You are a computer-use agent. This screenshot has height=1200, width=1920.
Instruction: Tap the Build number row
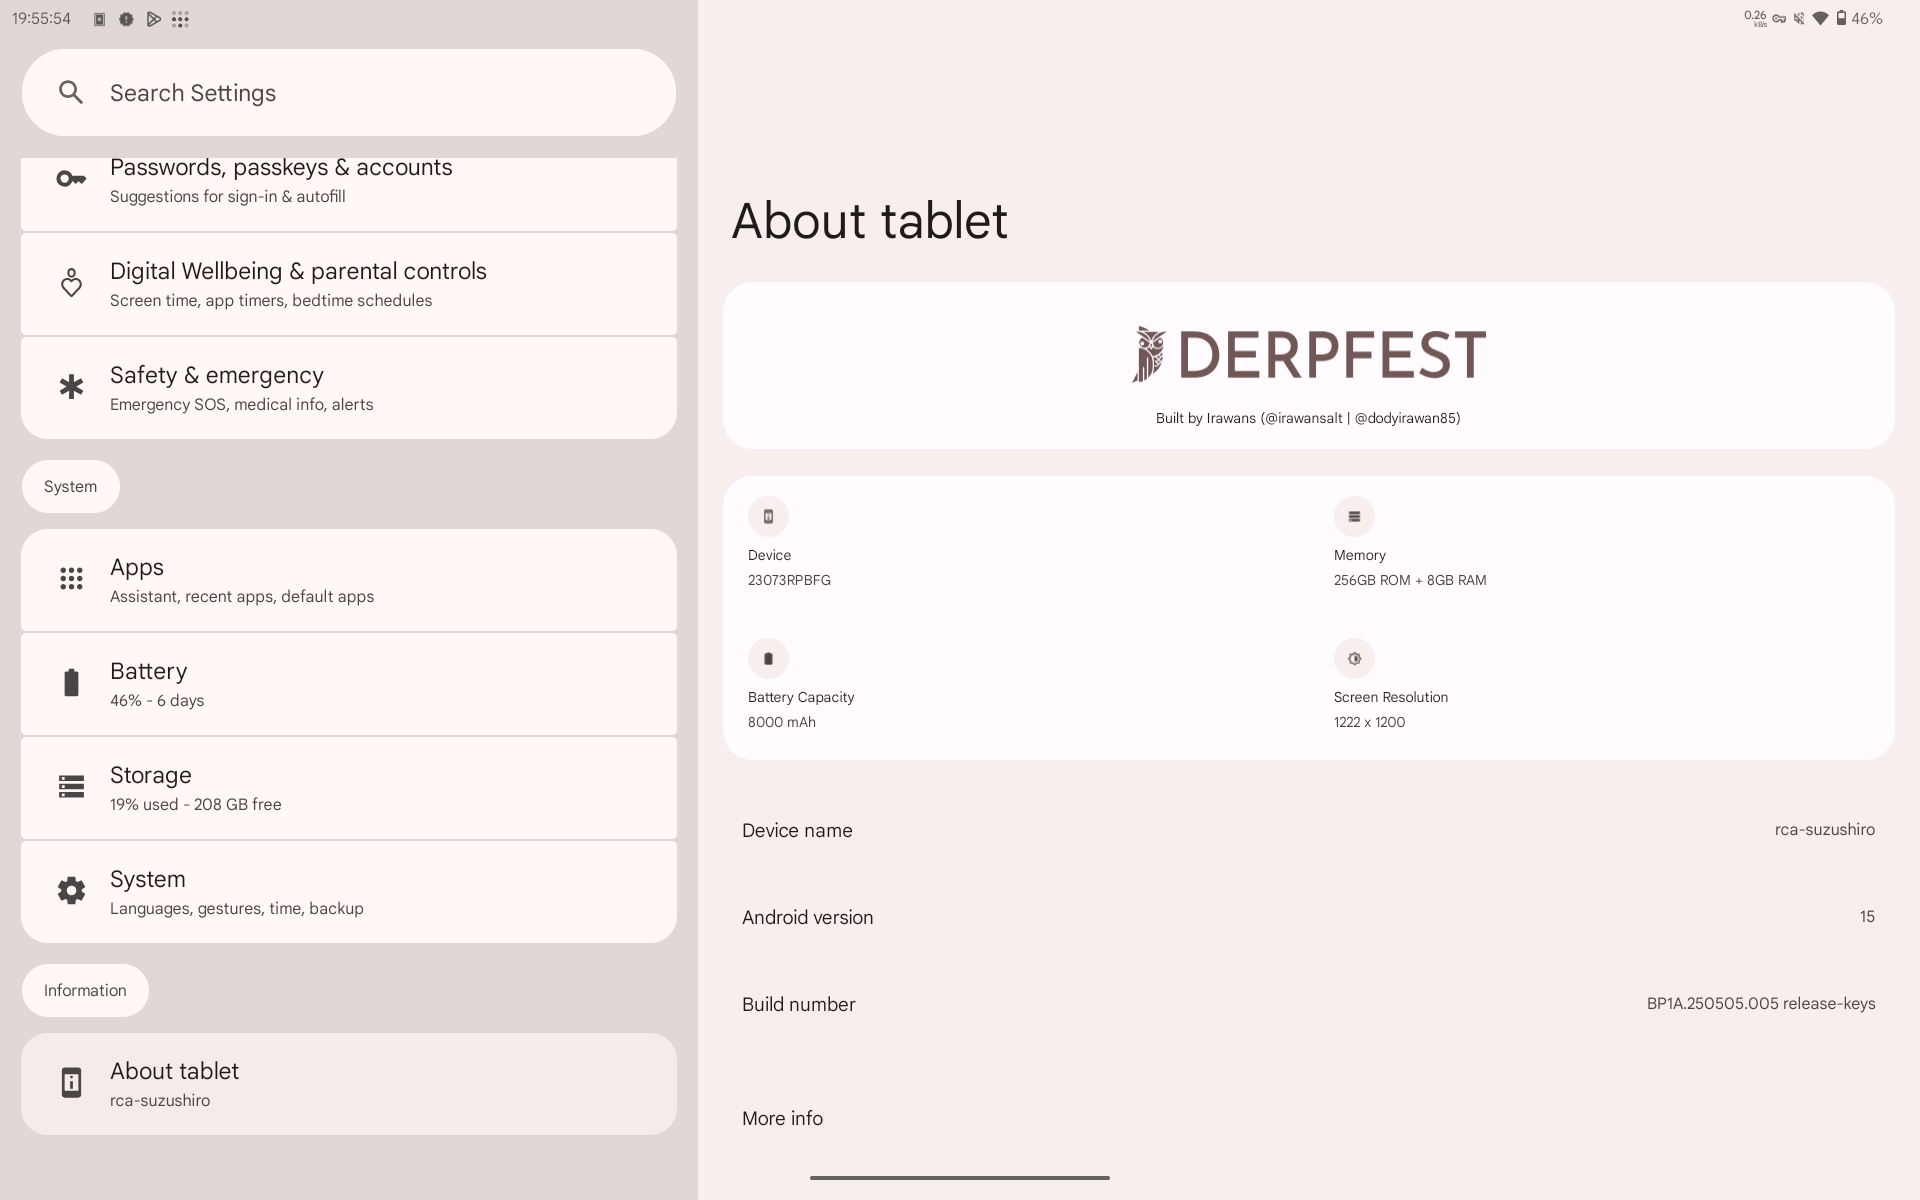point(1308,1004)
